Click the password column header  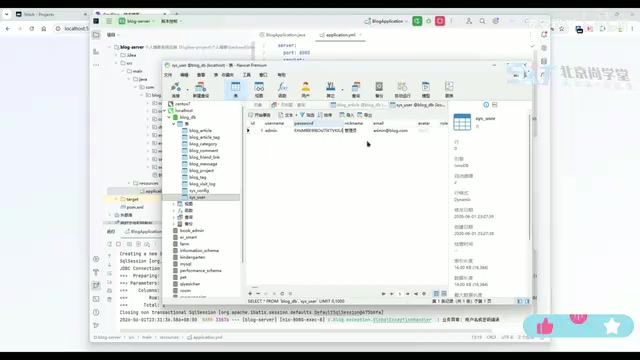click(x=318, y=123)
